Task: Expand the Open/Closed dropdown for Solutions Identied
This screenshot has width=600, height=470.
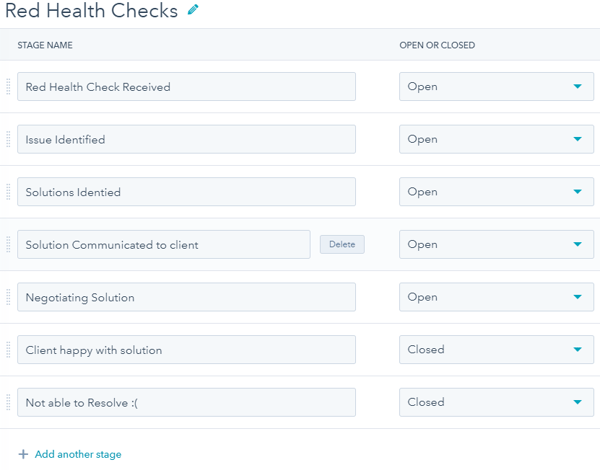Action: 496,192
